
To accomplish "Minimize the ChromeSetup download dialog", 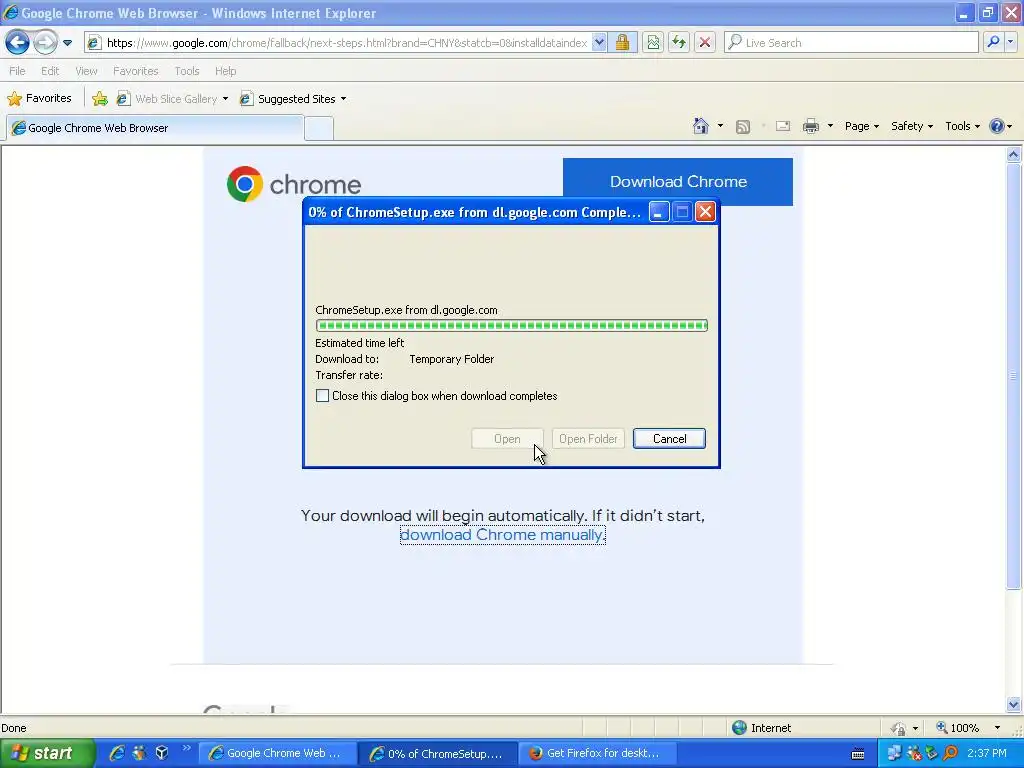I will [x=658, y=212].
